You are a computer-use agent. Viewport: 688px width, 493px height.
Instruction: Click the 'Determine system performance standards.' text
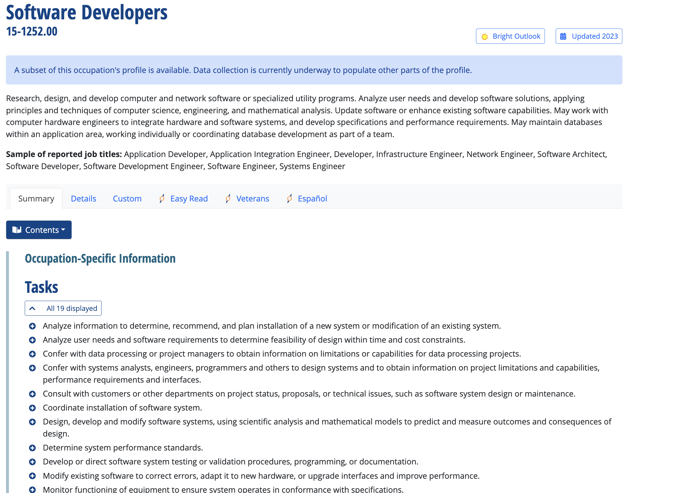pyautogui.click(x=123, y=448)
